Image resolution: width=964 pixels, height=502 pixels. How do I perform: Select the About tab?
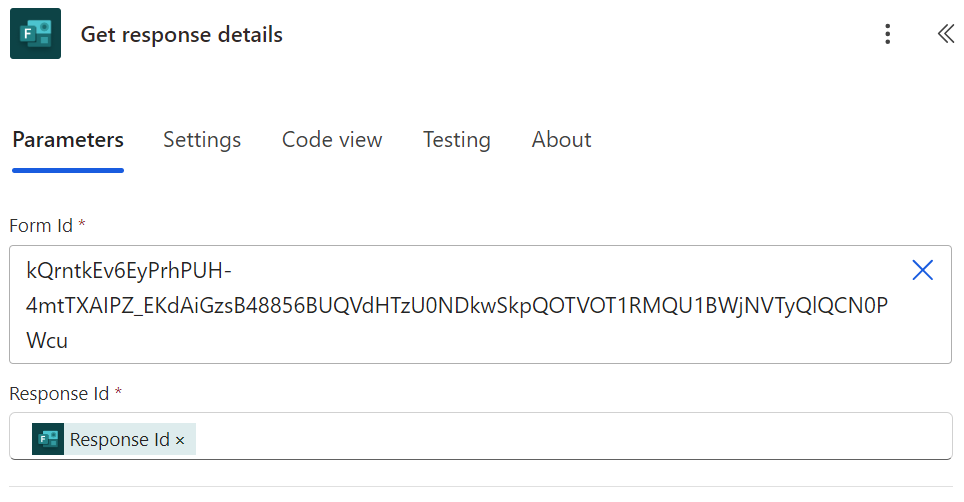click(x=561, y=140)
